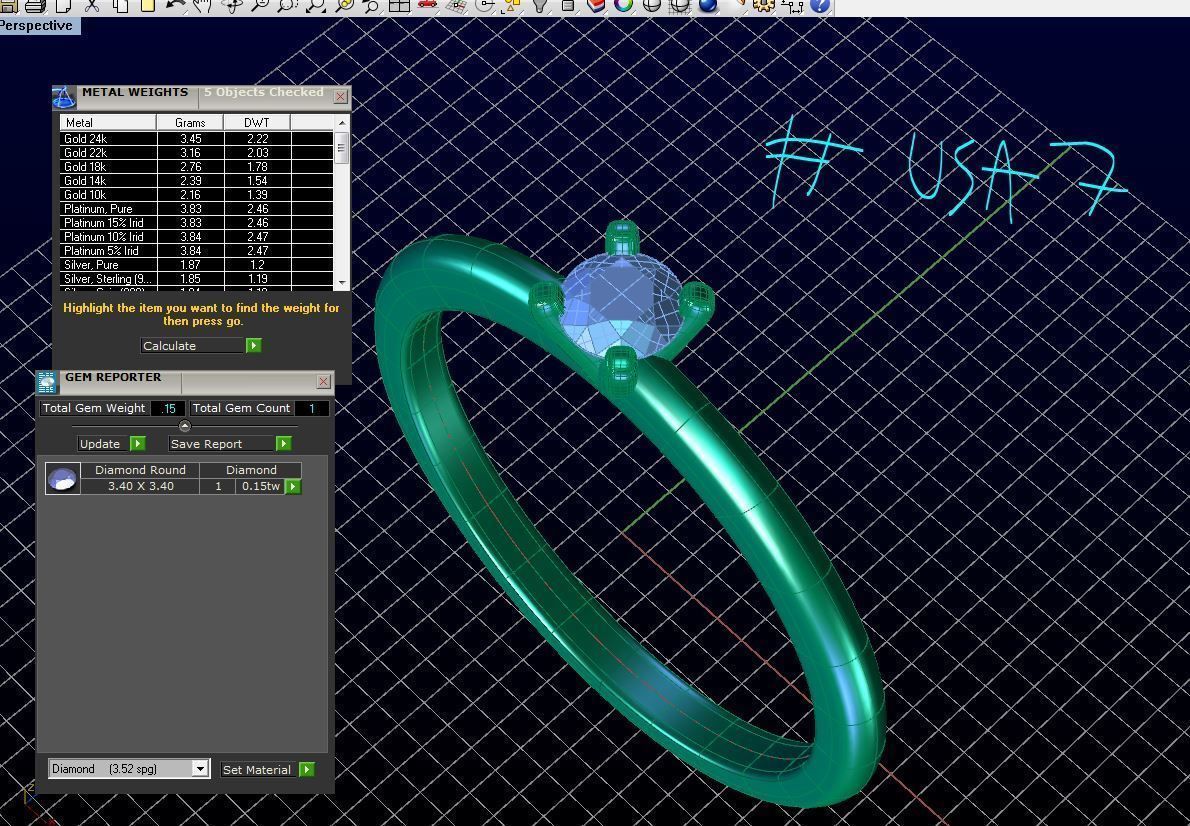Click the Metal column header
Screen dimensions: 1190x826
click(x=108, y=122)
